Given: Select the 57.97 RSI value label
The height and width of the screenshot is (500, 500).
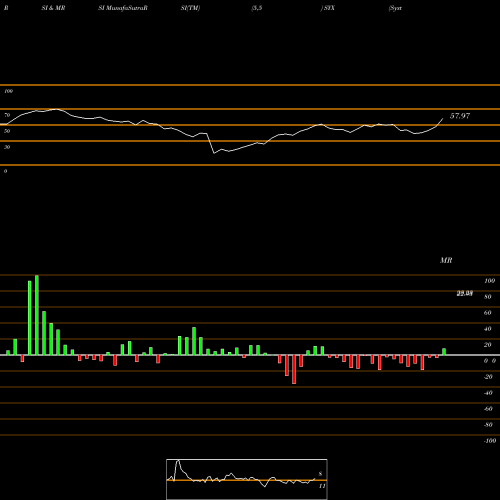Looking at the screenshot, I should click(x=460, y=116).
